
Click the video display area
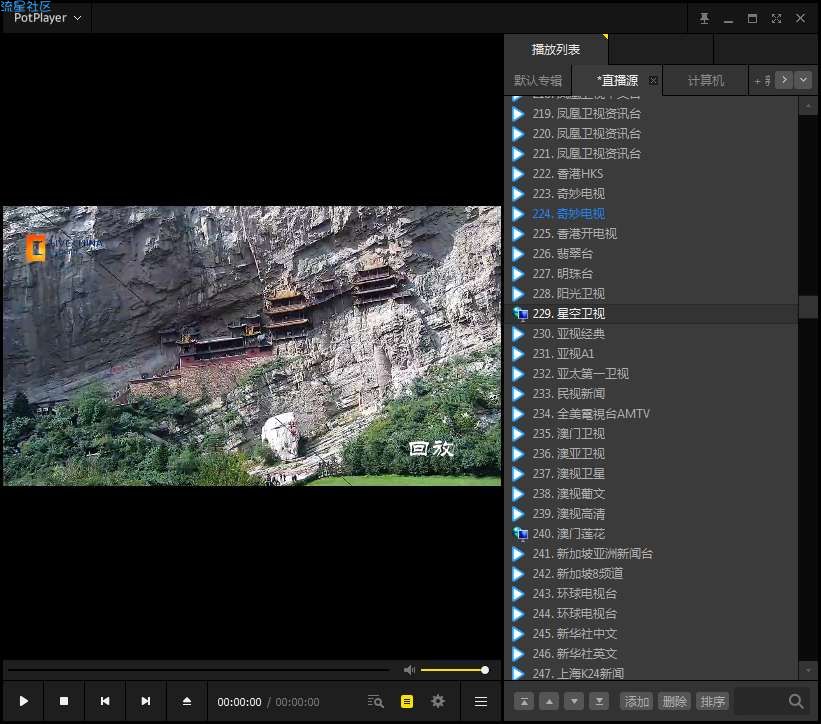tap(252, 346)
